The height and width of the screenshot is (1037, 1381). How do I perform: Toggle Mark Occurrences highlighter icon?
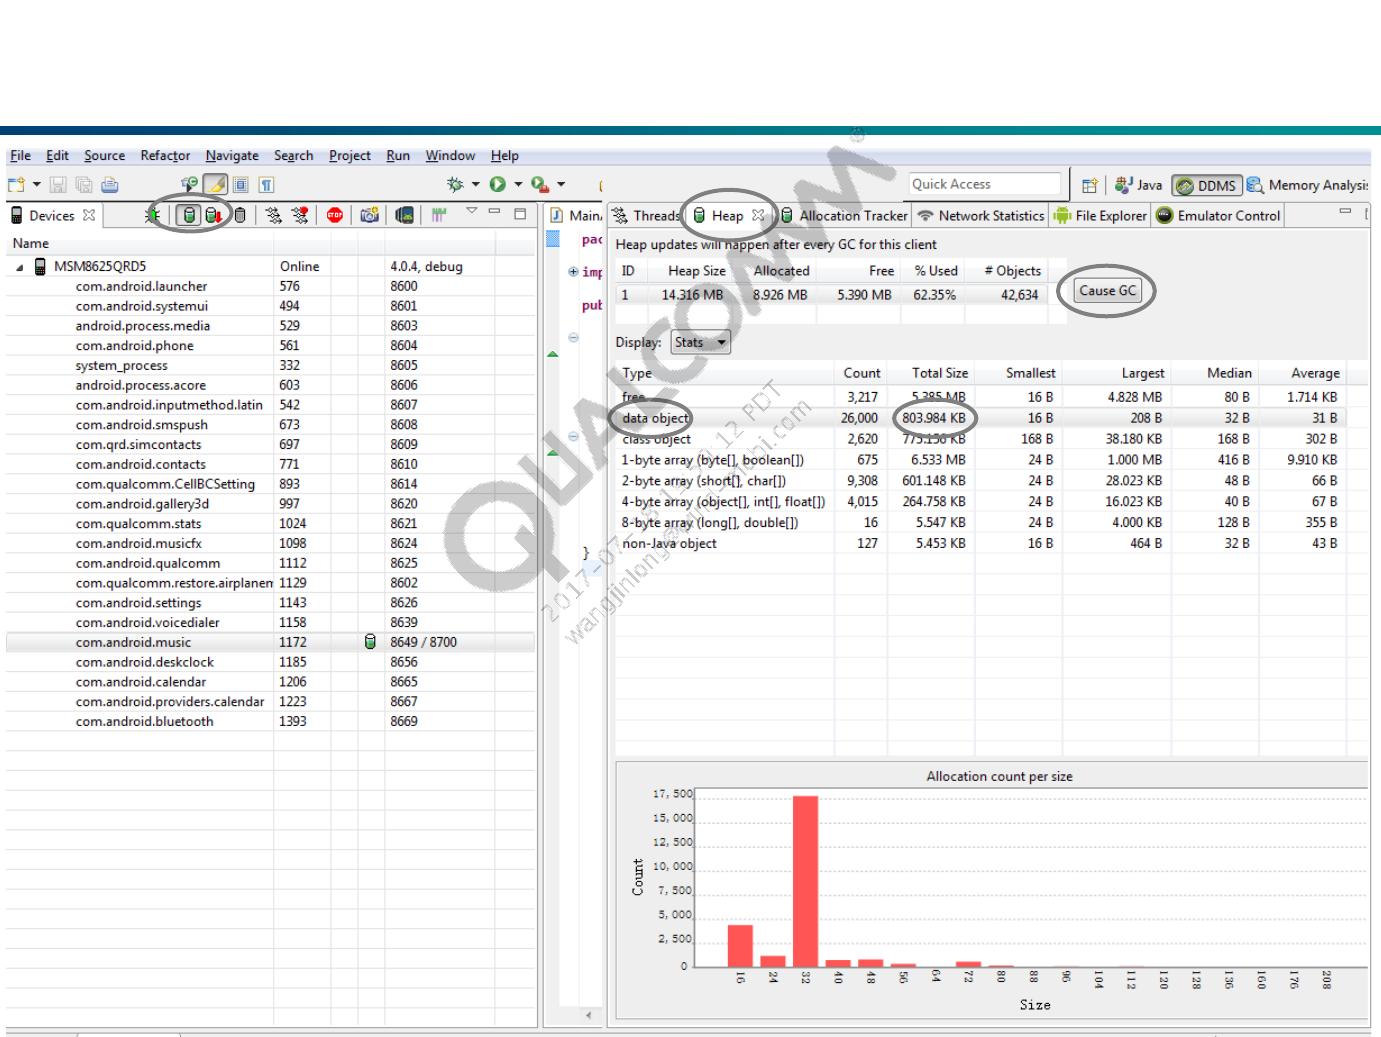point(215,185)
